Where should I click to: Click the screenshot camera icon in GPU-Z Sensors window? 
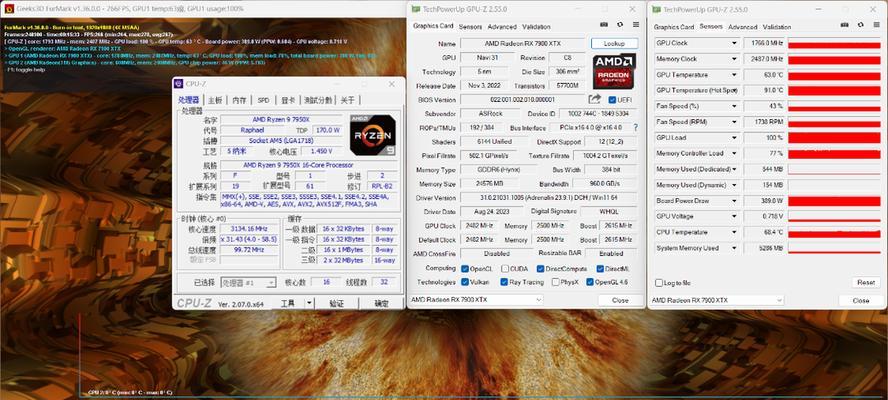pos(844,25)
